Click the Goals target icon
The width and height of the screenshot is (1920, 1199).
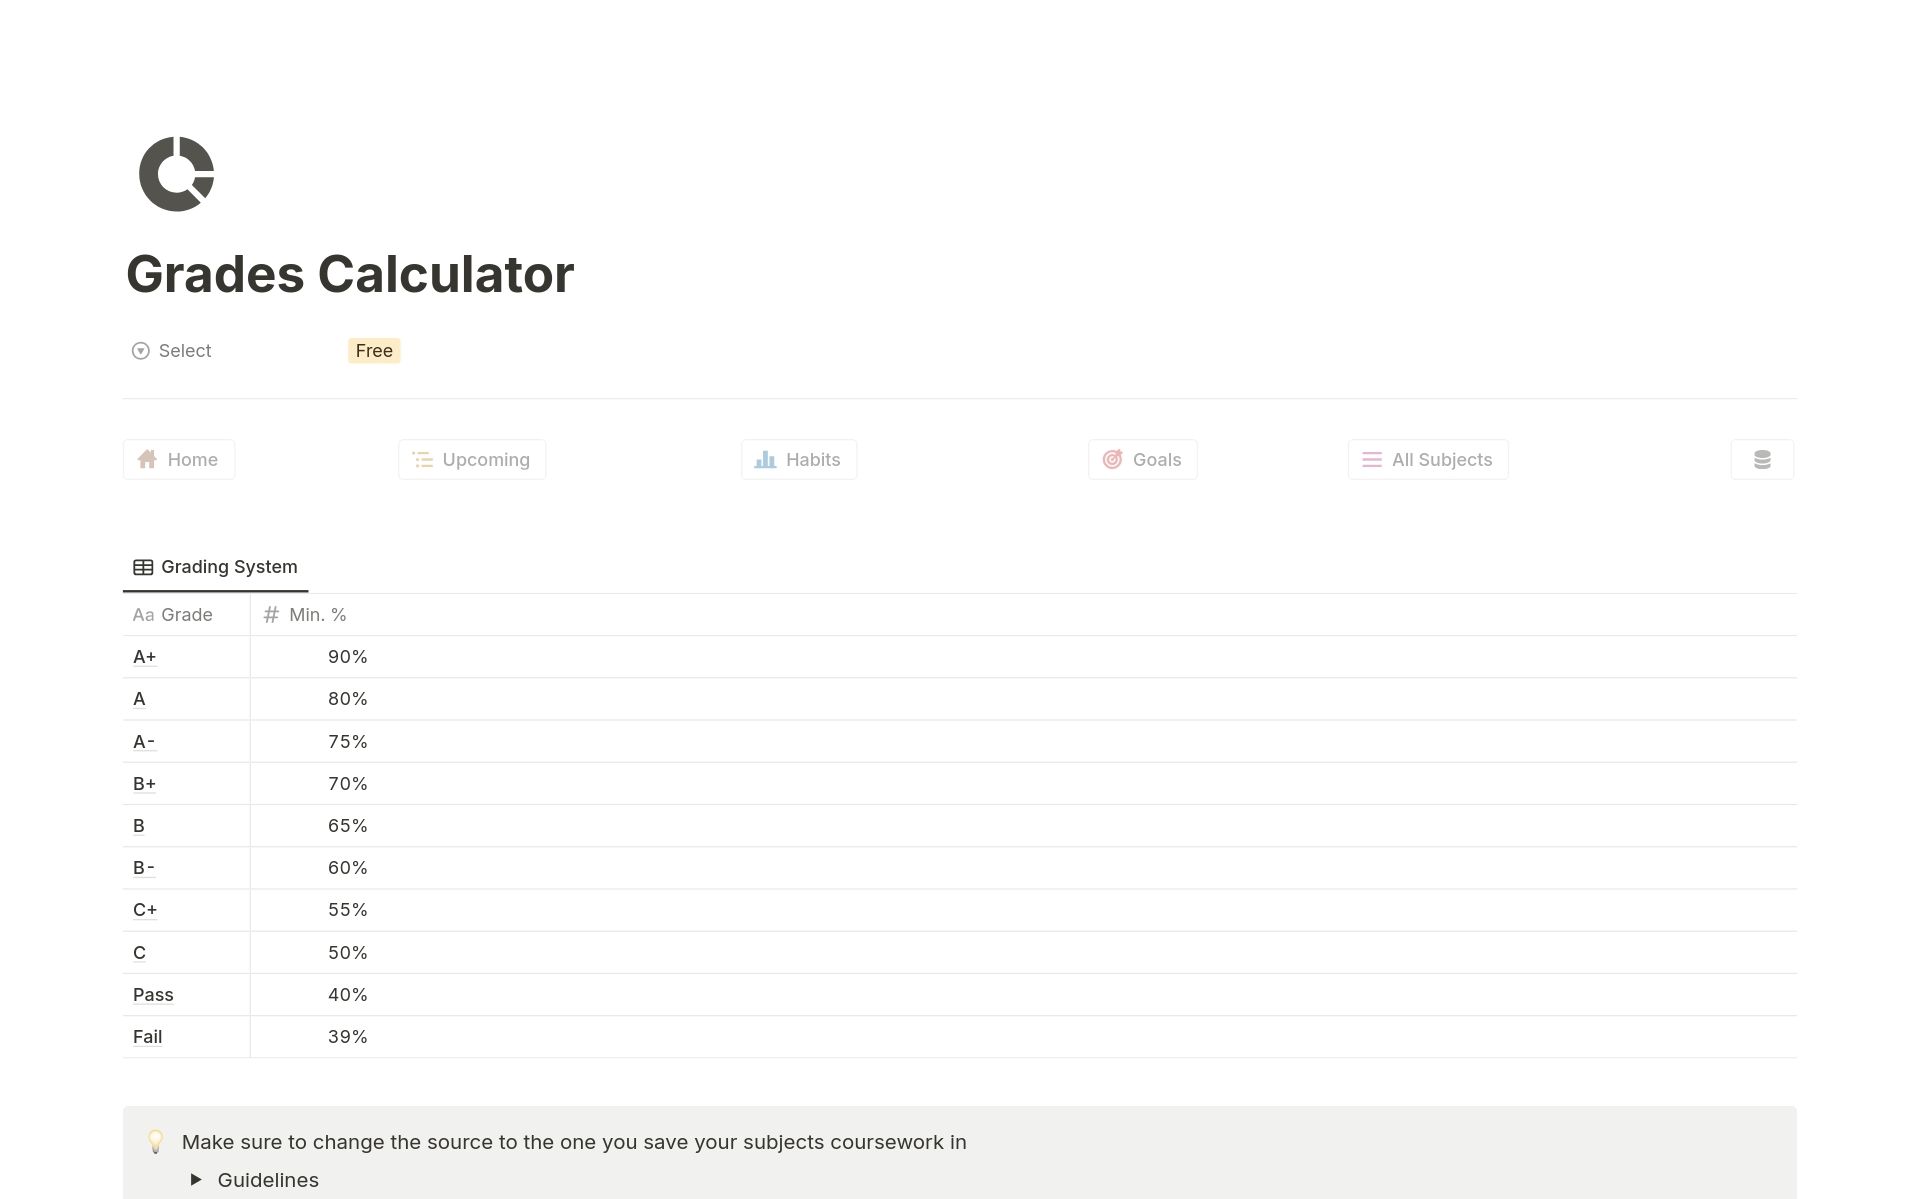pyautogui.click(x=1113, y=459)
